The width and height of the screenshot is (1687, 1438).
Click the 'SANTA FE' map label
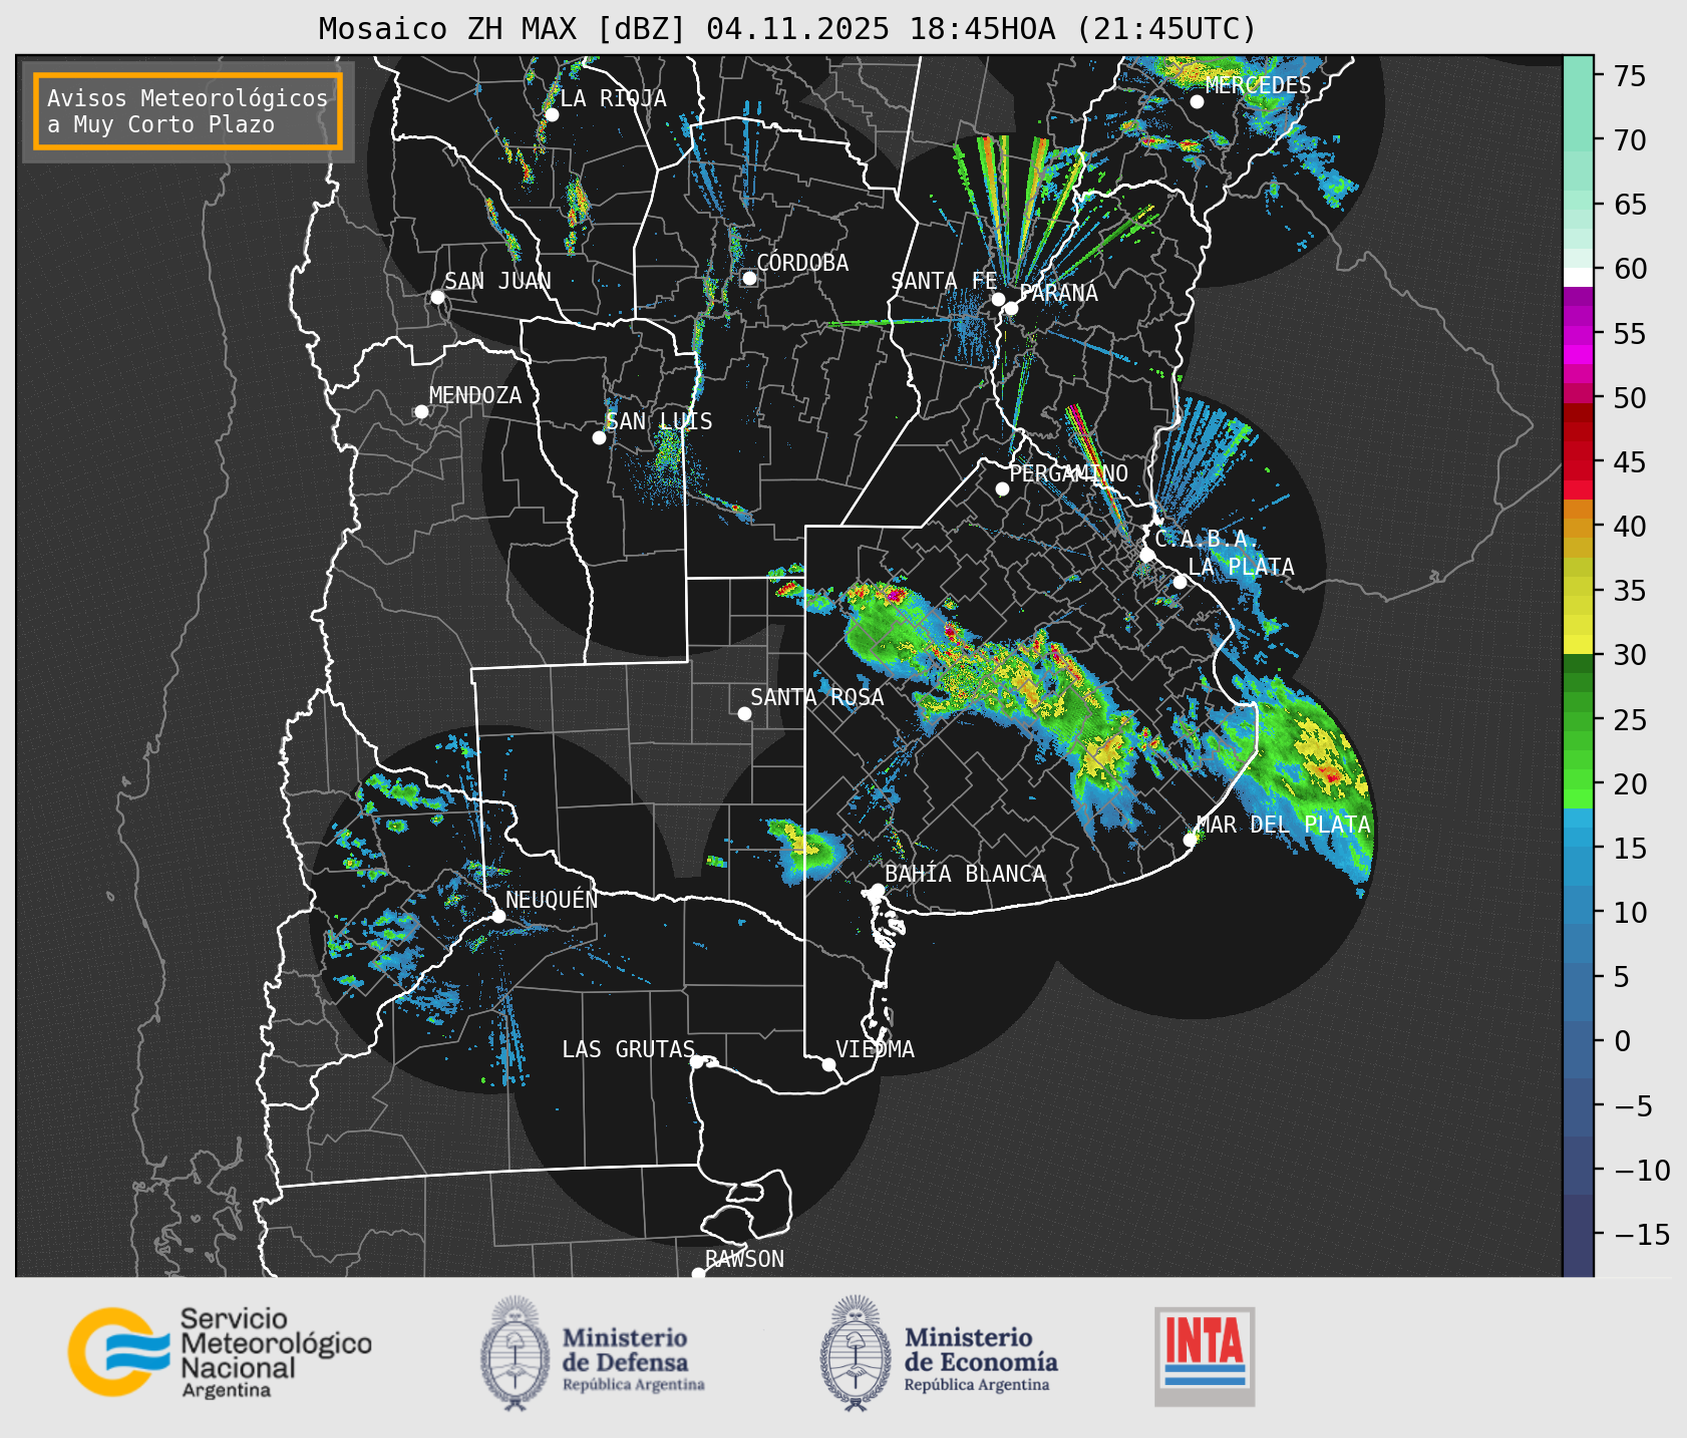[x=944, y=281]
